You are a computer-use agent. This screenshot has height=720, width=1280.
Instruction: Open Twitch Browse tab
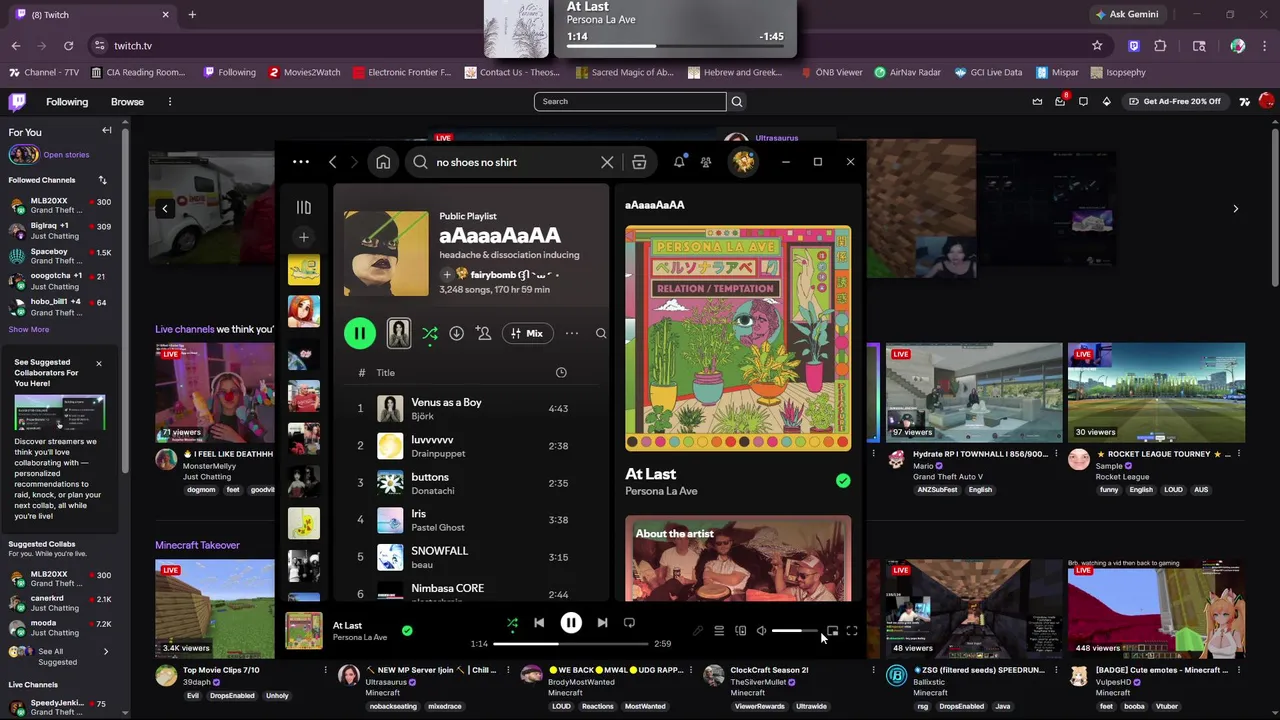127,101
